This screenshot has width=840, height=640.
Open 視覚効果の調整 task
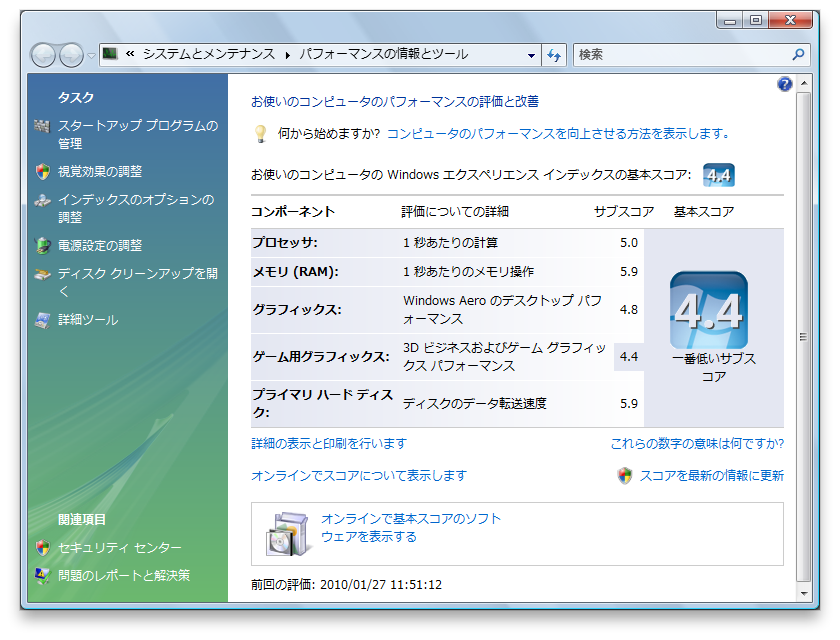point(100,171)
